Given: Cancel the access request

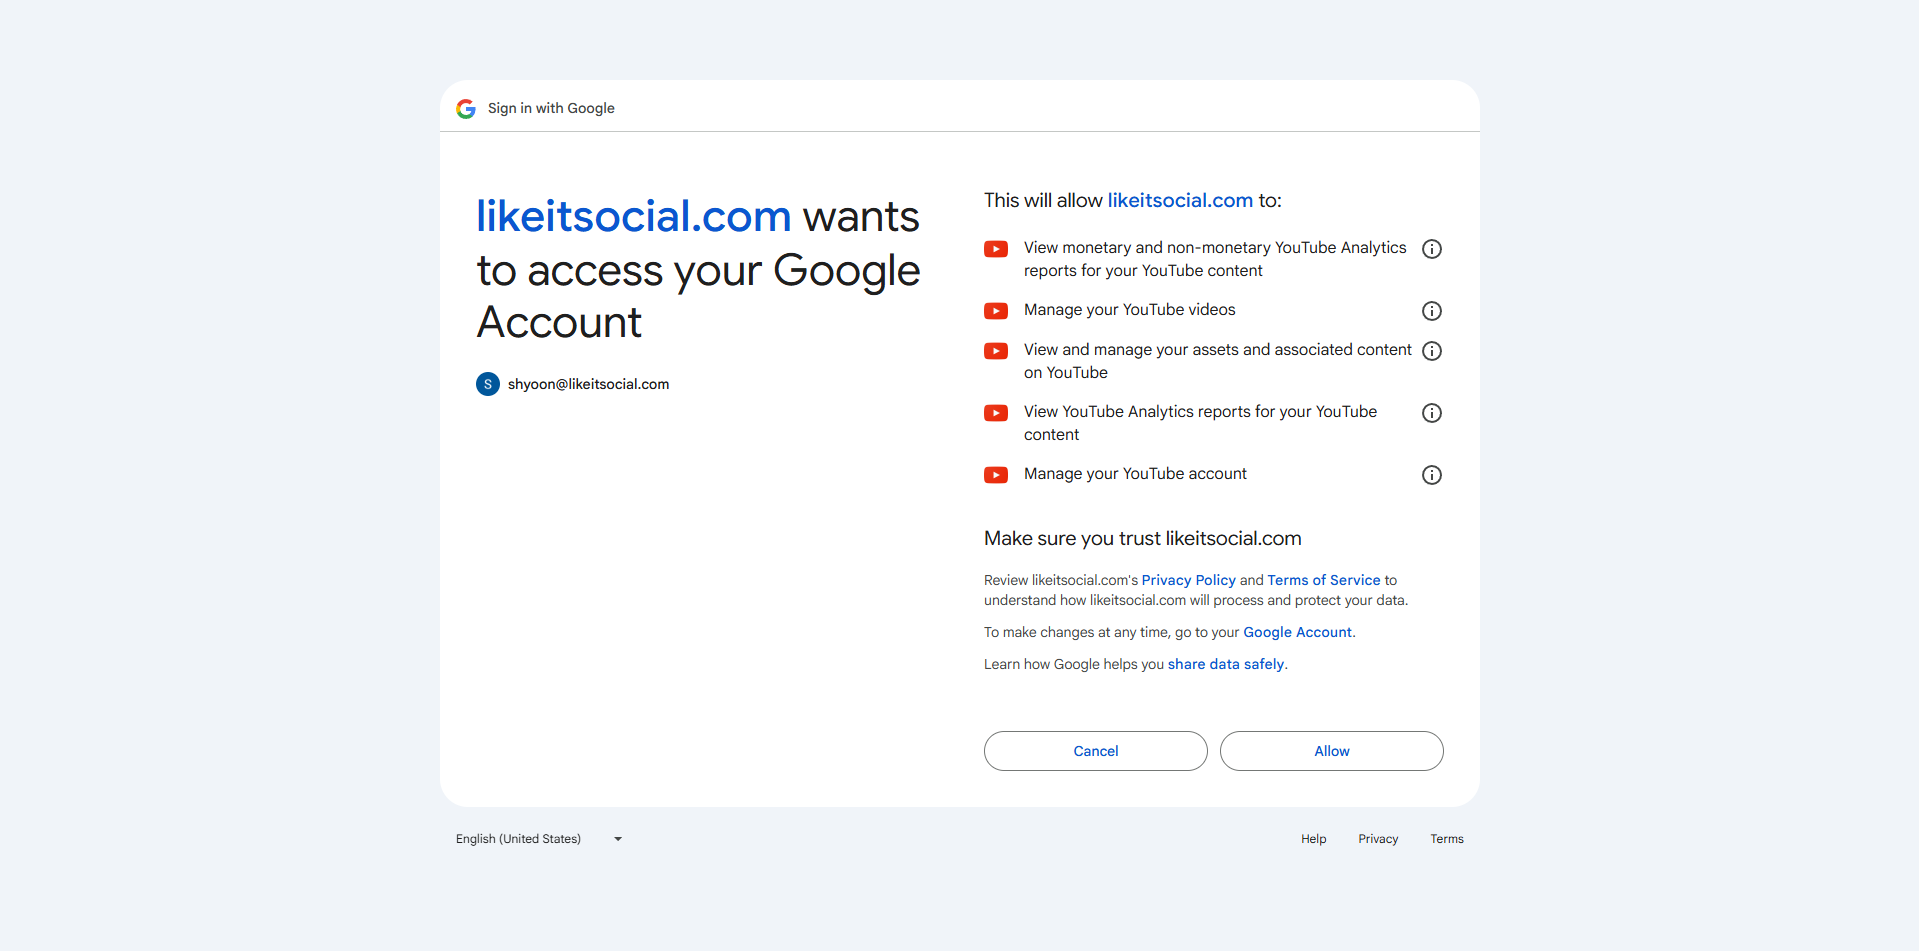Looking at the screenshot, I should (x=1096, y=751).
